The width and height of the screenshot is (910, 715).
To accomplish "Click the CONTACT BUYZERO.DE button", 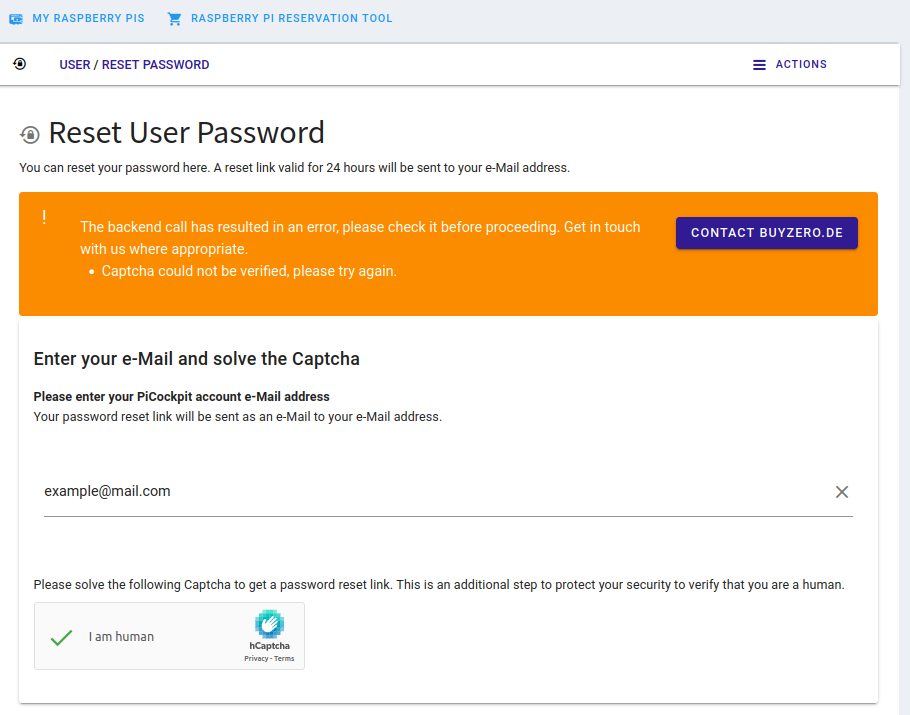I will pos(767,233).
